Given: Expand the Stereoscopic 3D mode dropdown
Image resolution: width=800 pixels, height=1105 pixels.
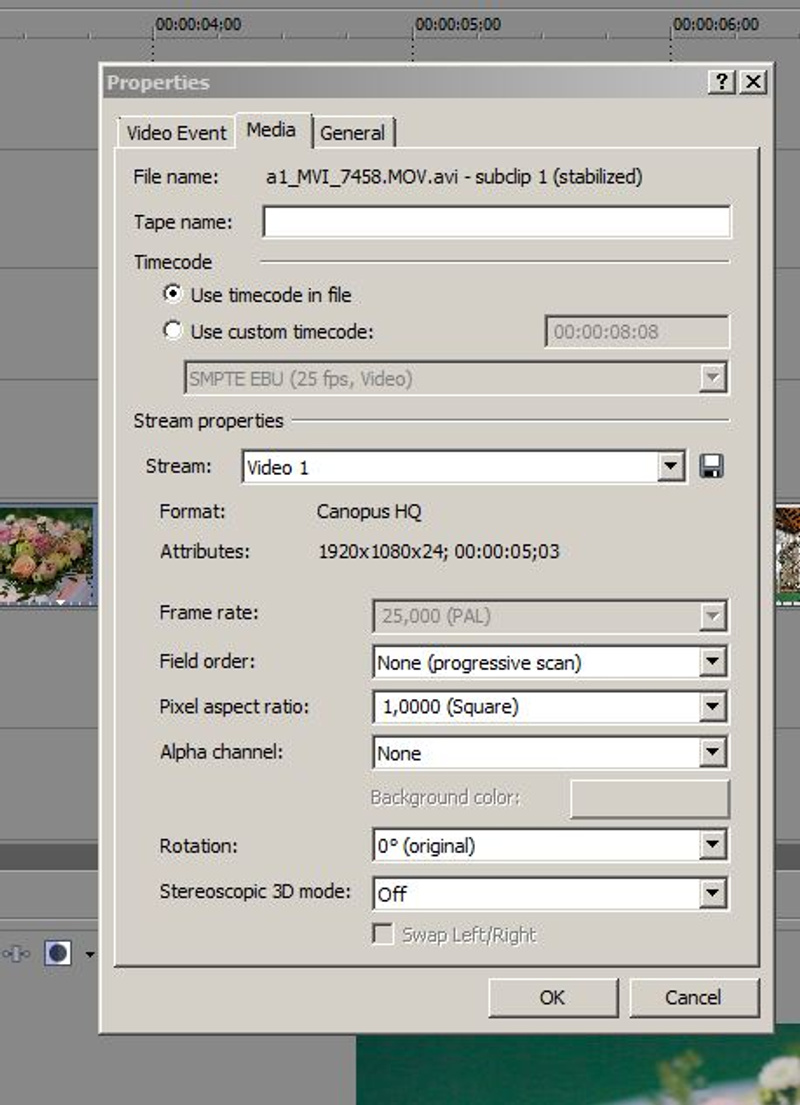Looking at the screenshot, I should (x=550, y=894).
